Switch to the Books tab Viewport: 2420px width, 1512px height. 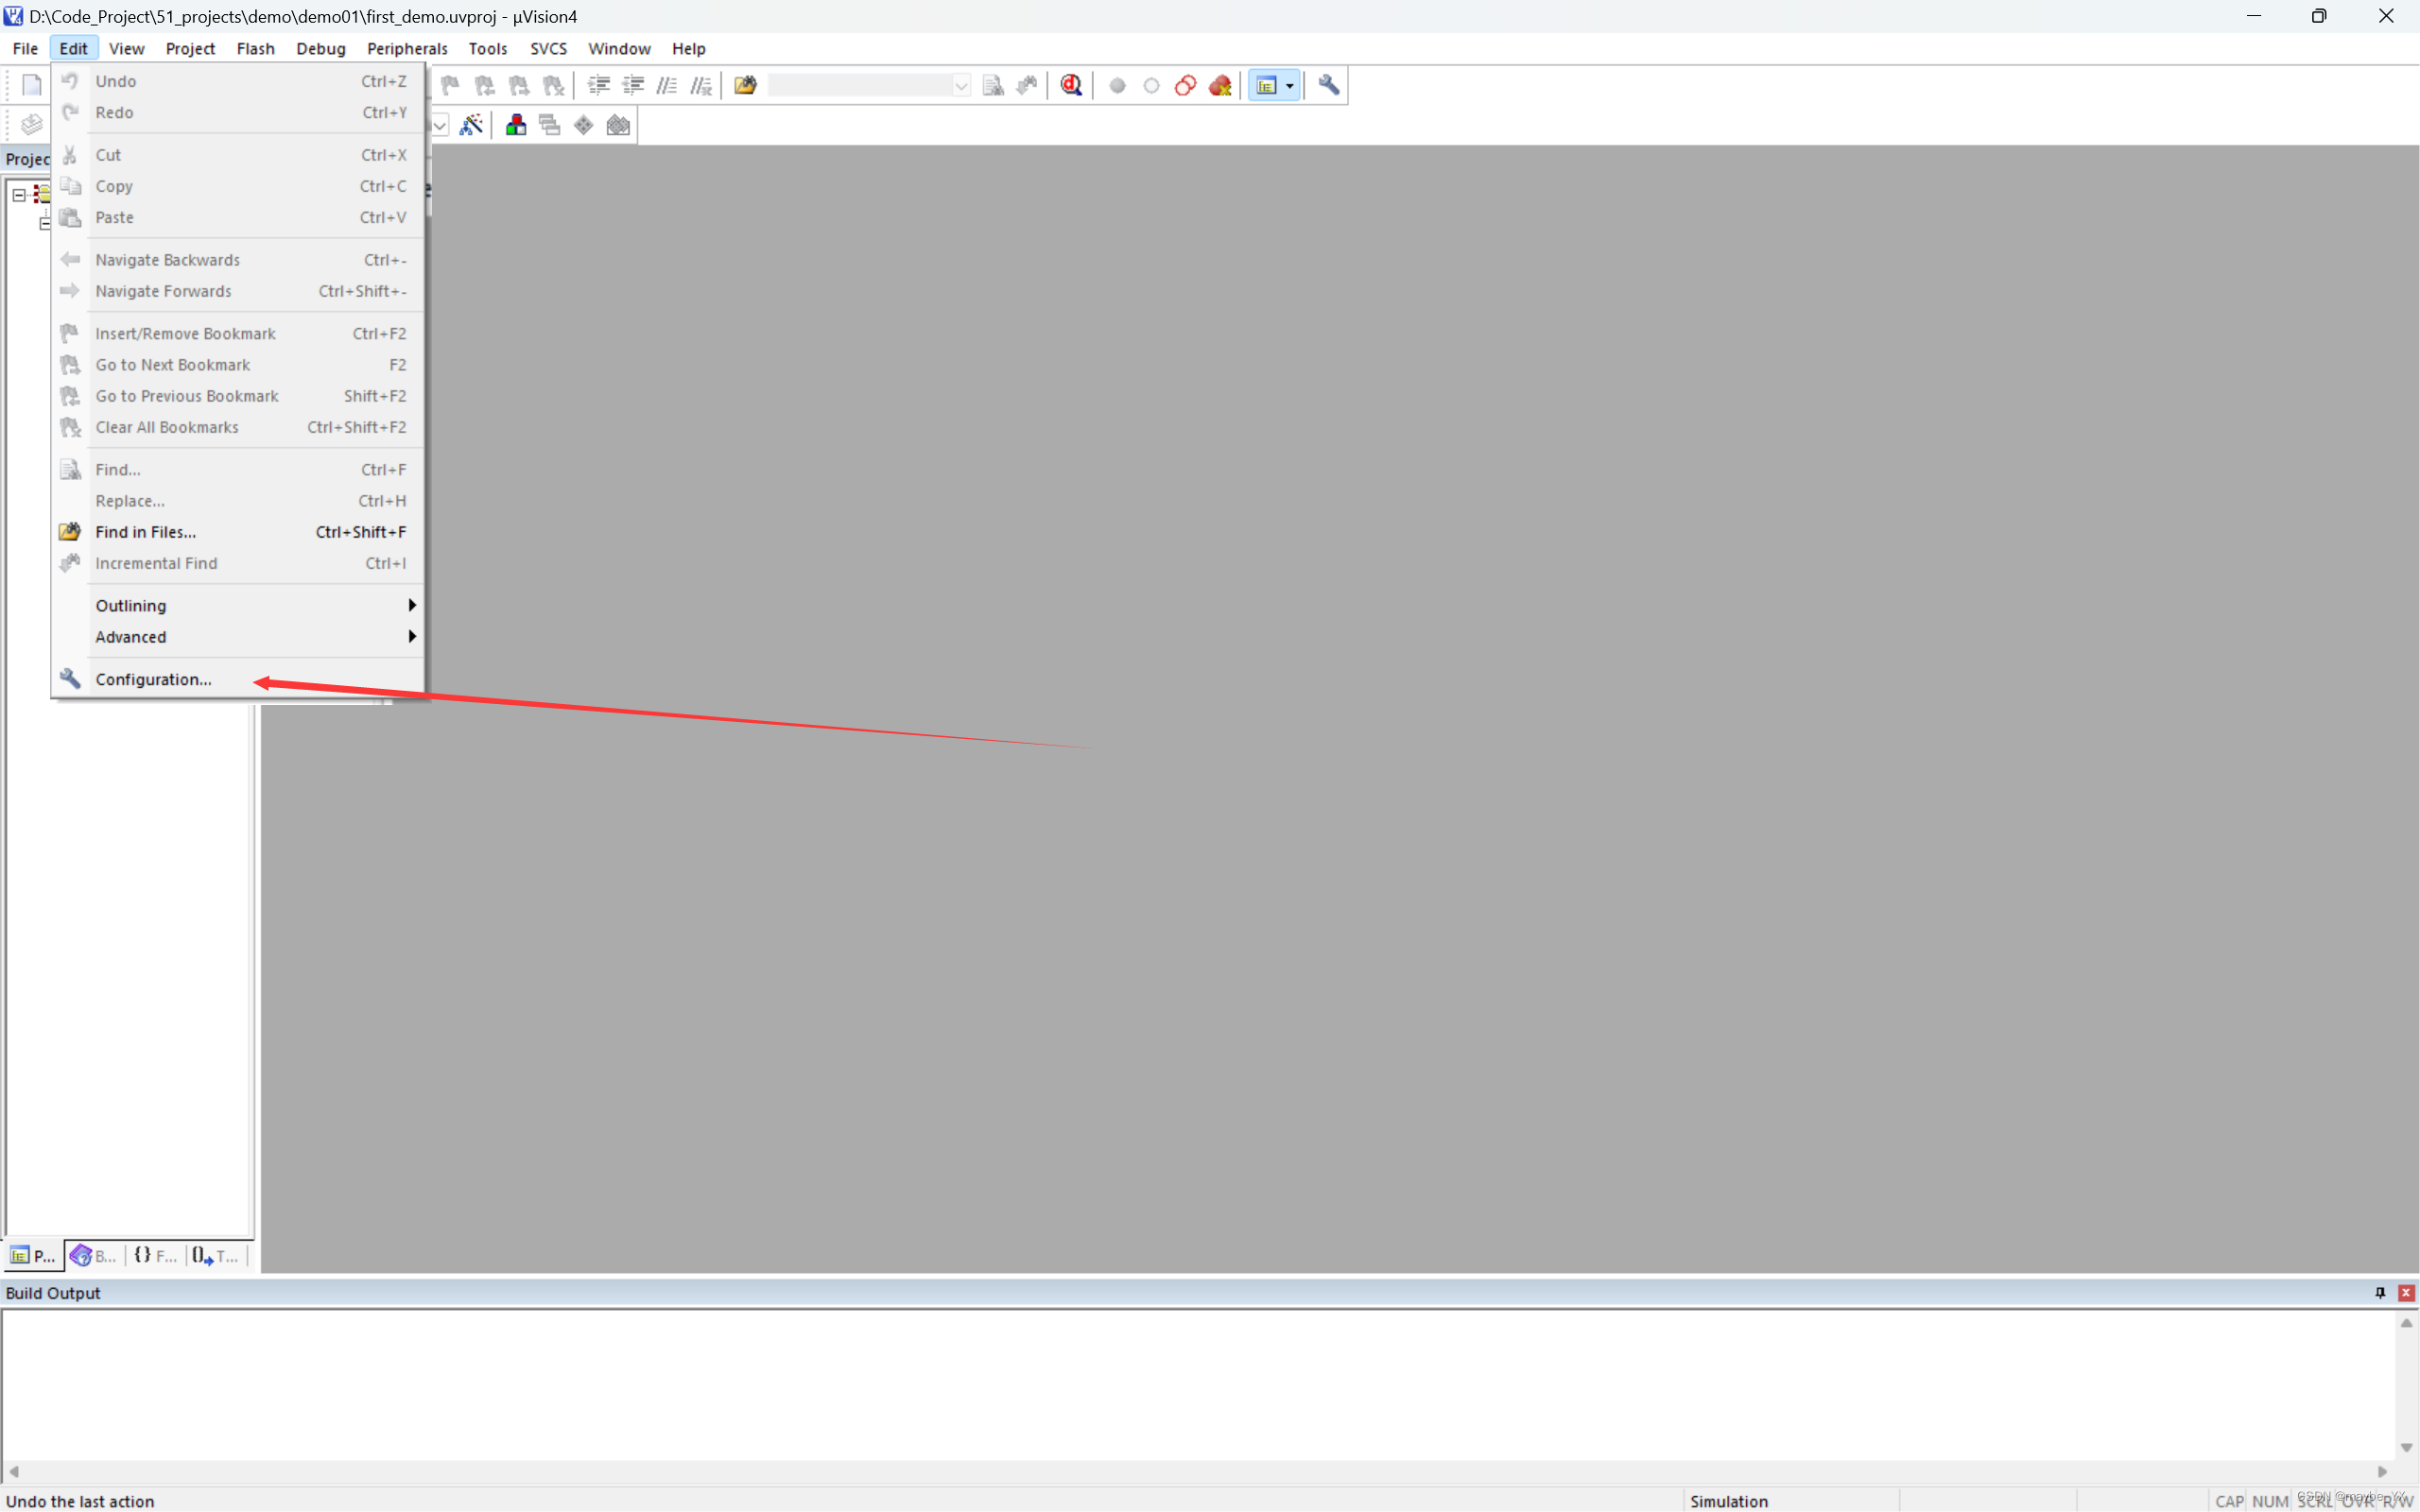click(94, 1255)
